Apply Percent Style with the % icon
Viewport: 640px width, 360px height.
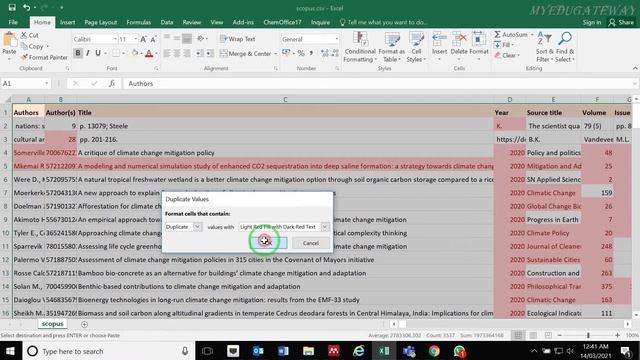pyautogui.click(x=301, y=53)
